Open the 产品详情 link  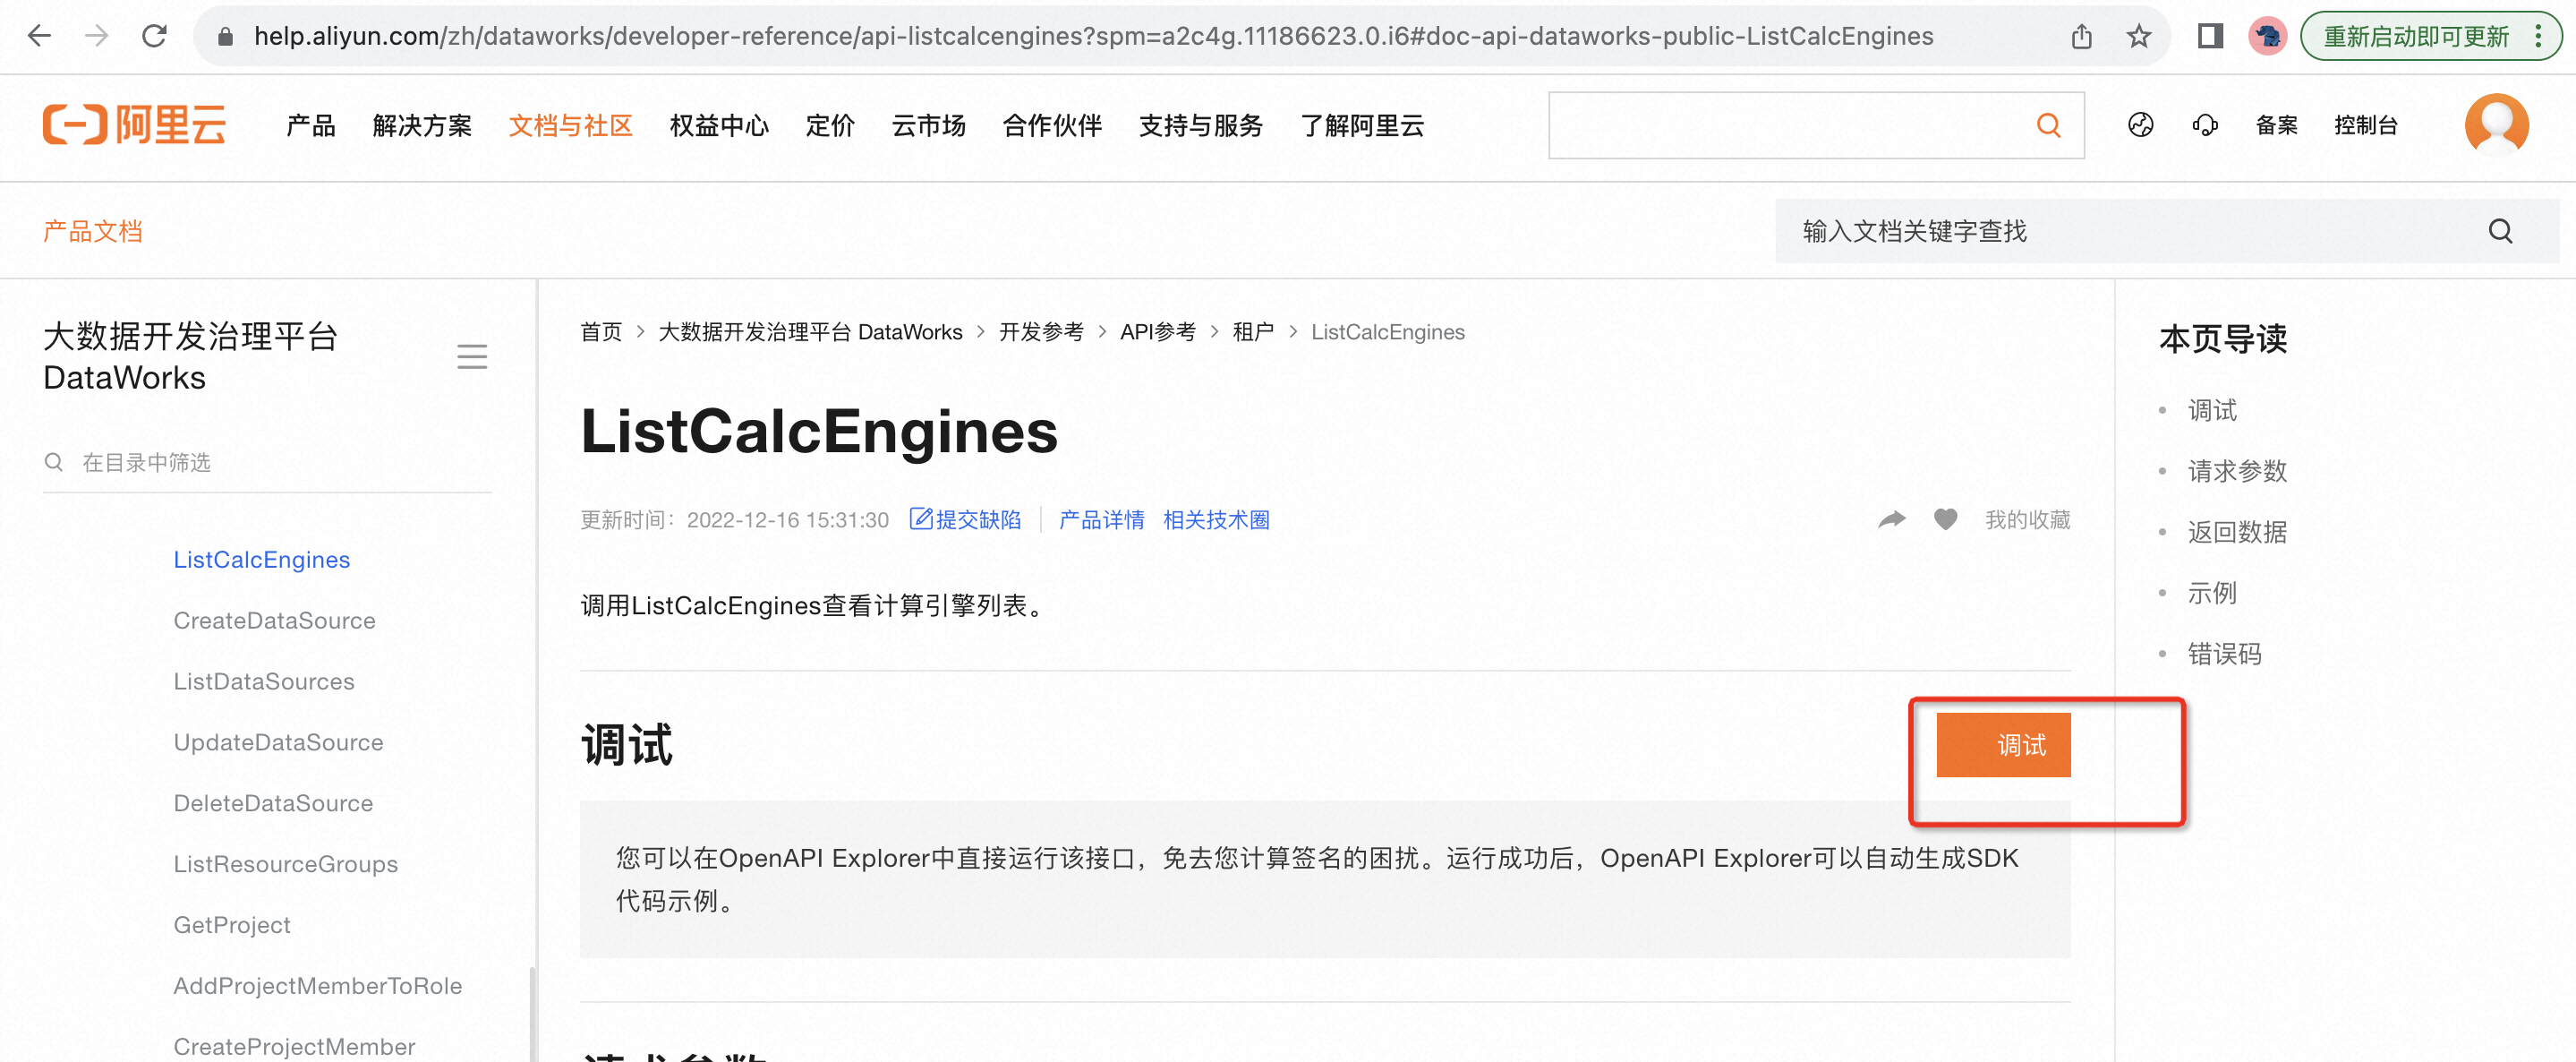(x=1101, y=520)
